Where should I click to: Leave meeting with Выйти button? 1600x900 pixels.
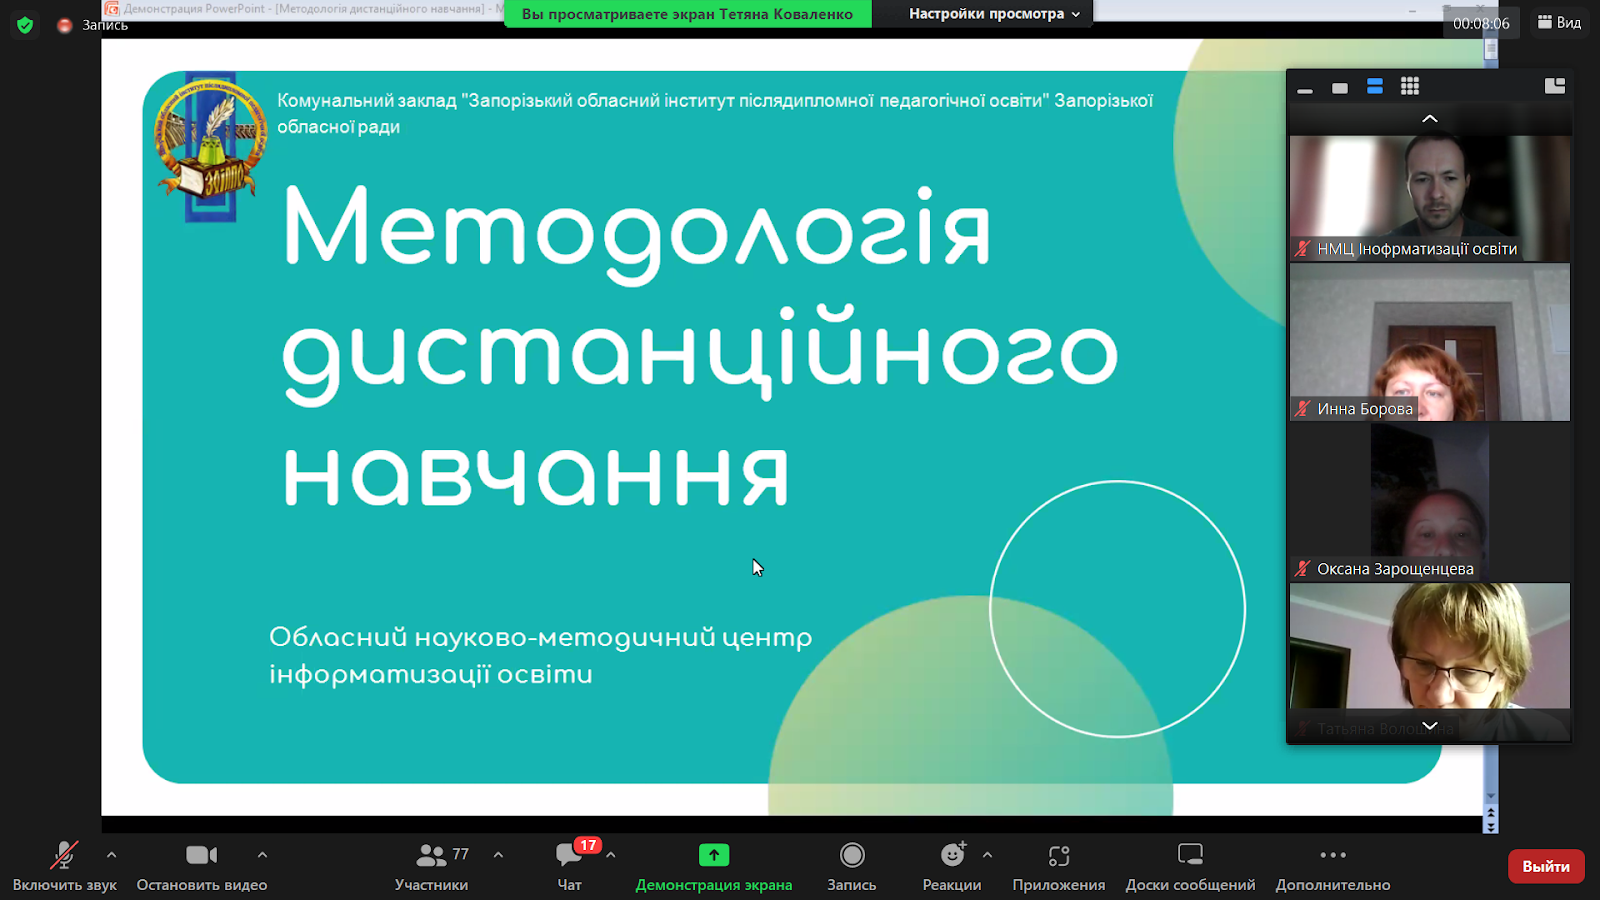[1546, 866]
